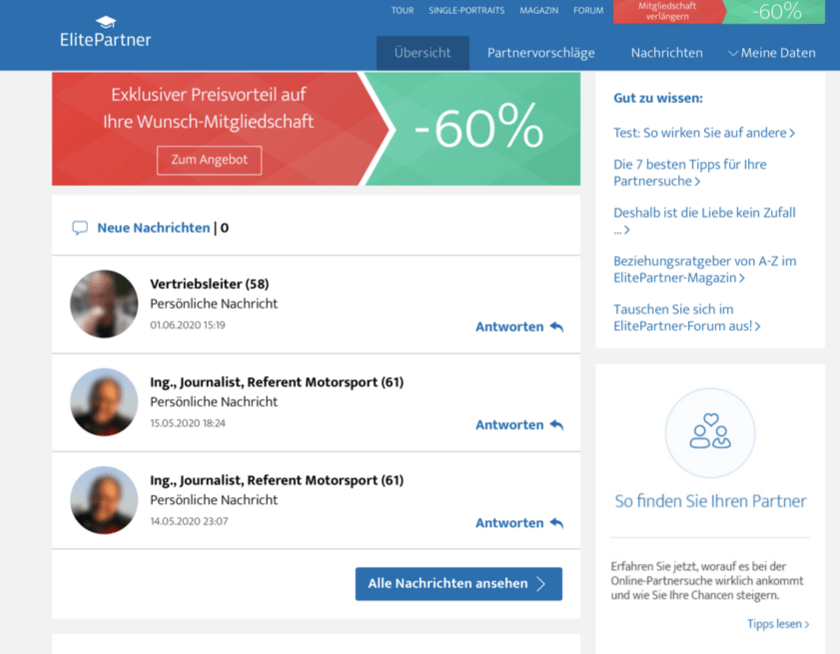The image size is (840, 654).
Task: Click Antworten for the 14.05.2020 message
Action: coord(509,523)
